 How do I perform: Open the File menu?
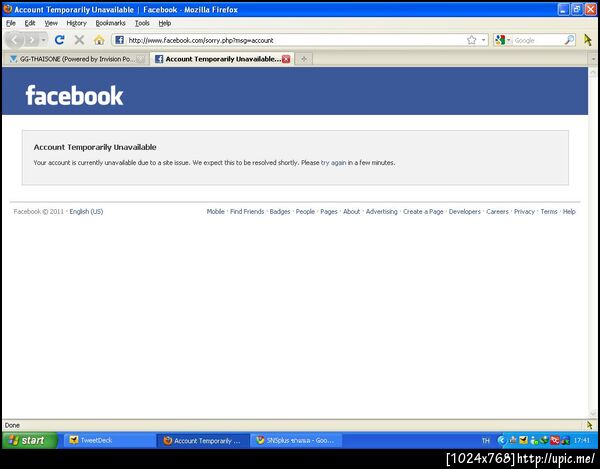11,23
